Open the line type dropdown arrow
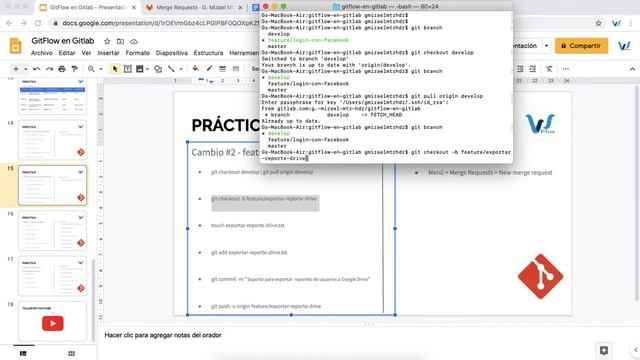Image resolution: width=640 pixels, height=360 pixels. 181,69
